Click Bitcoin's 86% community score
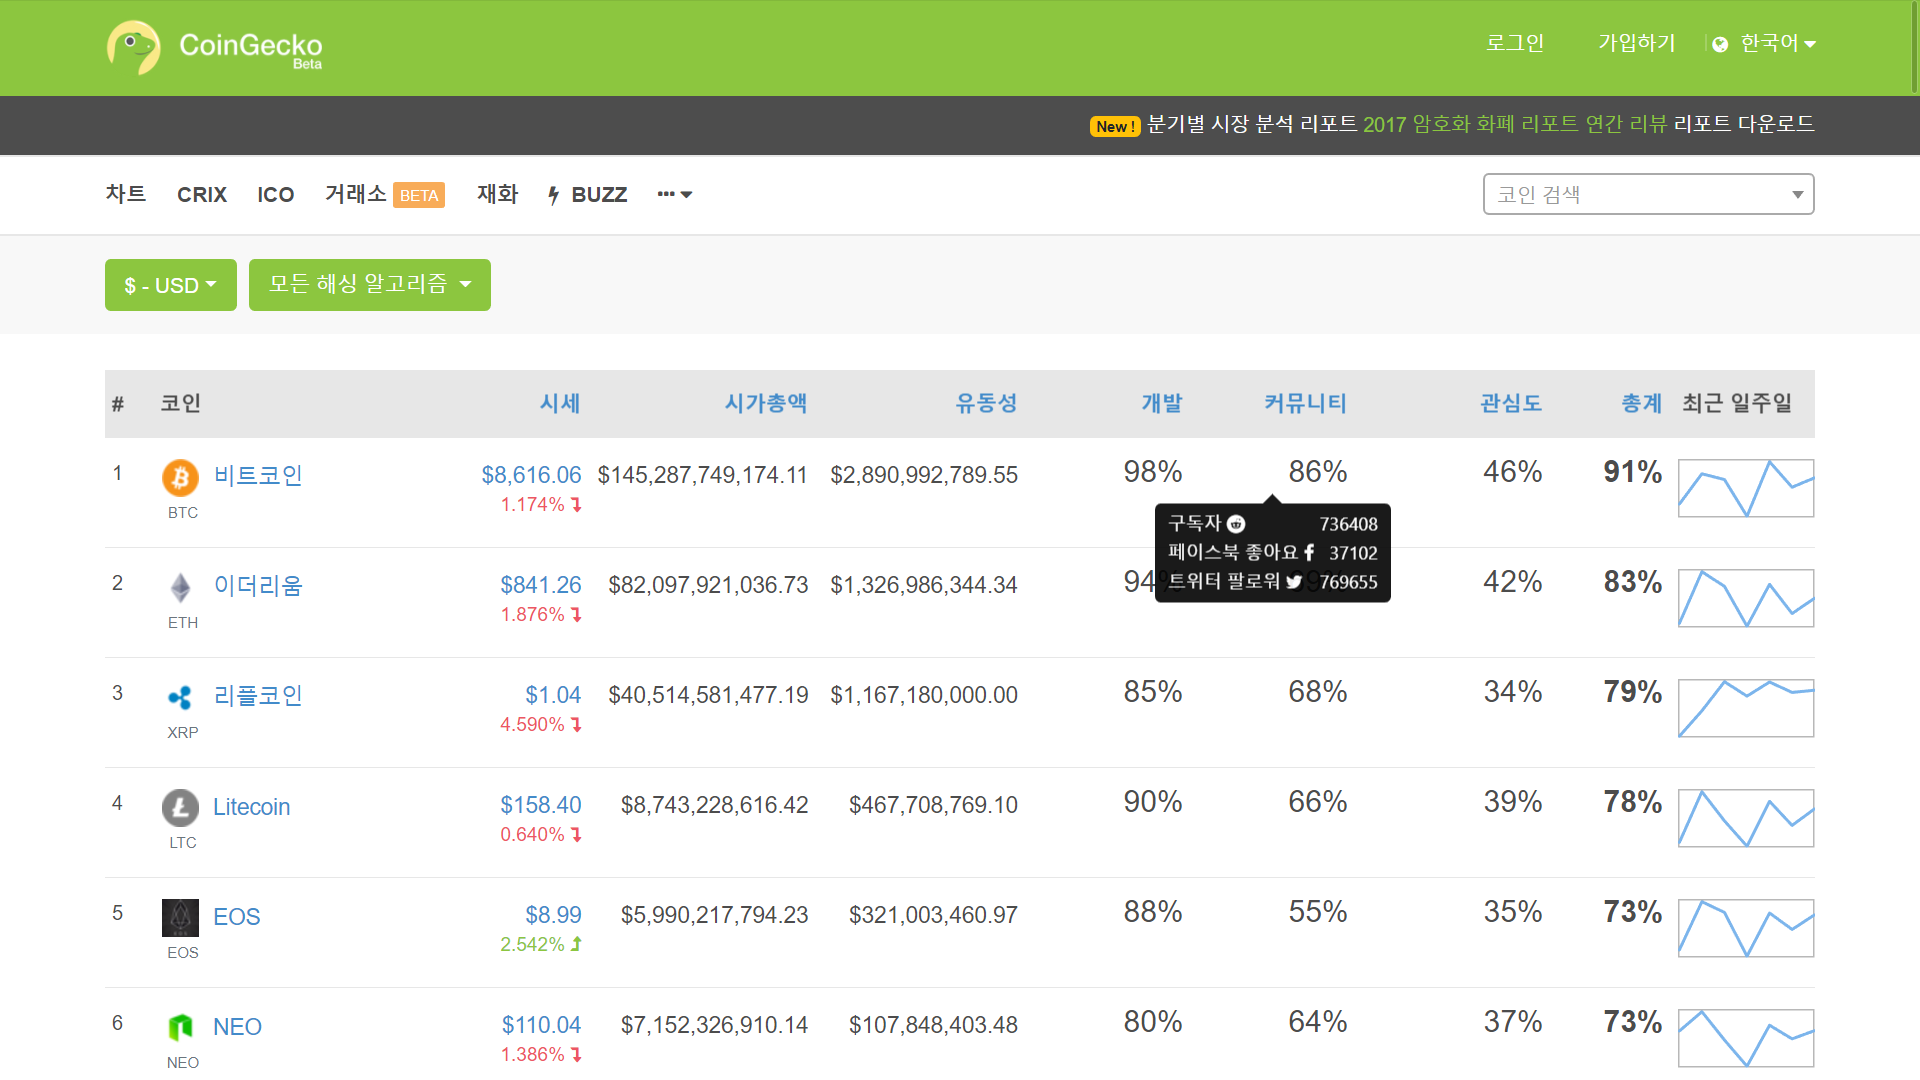The image size is (1920, 1080). coord(1317,471)
